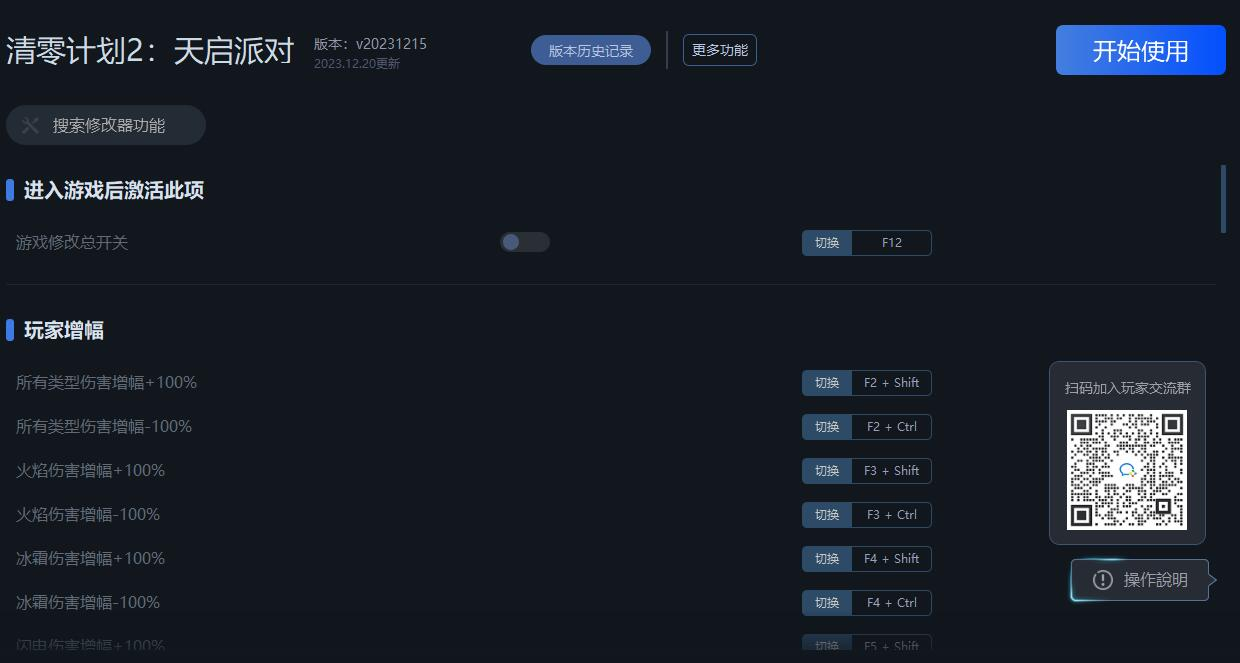Screen dimensions: 1240x663
Task: Click the arrow right of 操作說明
Action: point(1213,580)
